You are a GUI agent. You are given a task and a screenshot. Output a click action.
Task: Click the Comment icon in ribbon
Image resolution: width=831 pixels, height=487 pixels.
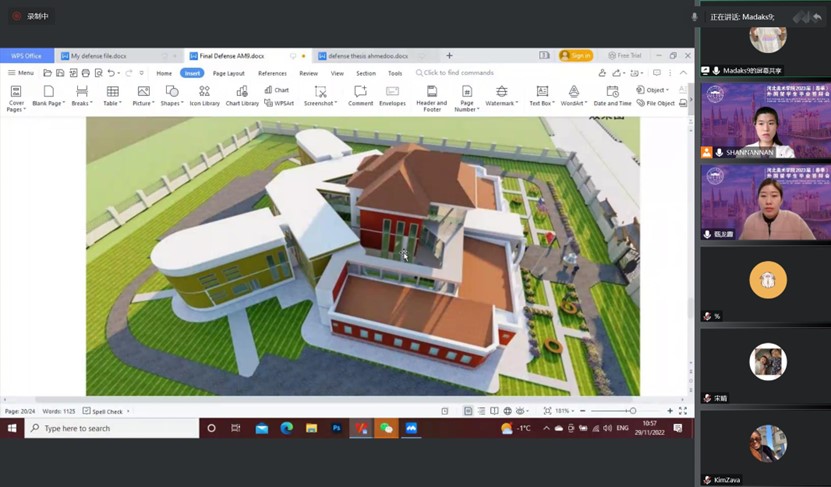360,95
